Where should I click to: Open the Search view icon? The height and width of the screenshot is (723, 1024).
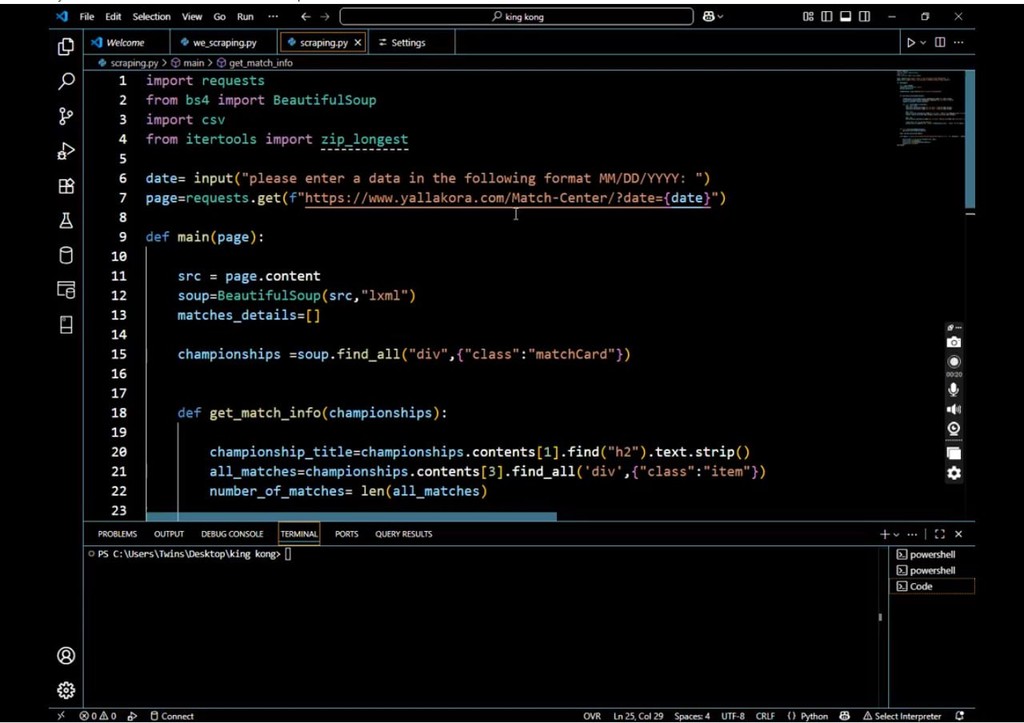coord(66,82)
